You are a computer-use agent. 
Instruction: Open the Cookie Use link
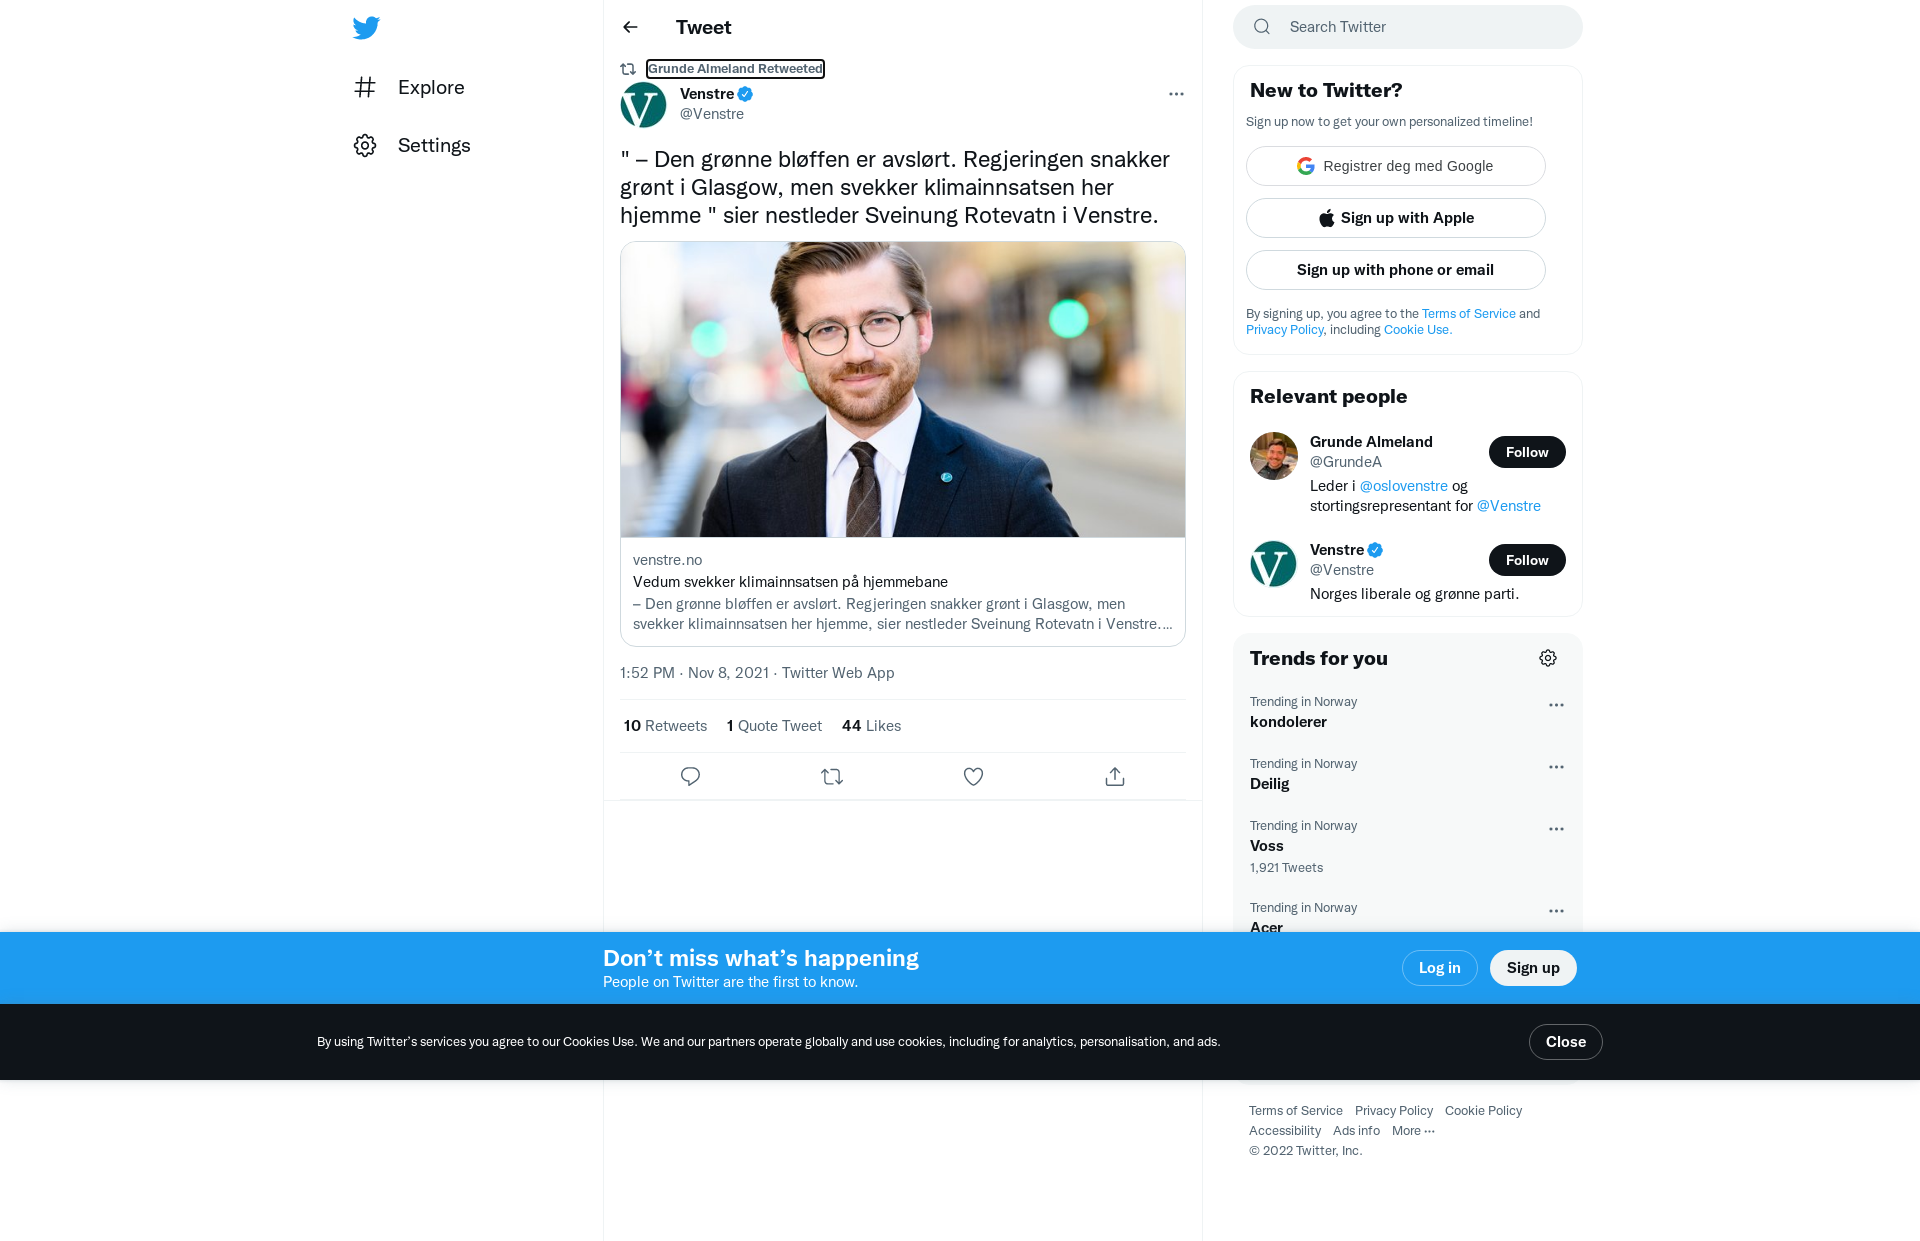coord(1417,330)
